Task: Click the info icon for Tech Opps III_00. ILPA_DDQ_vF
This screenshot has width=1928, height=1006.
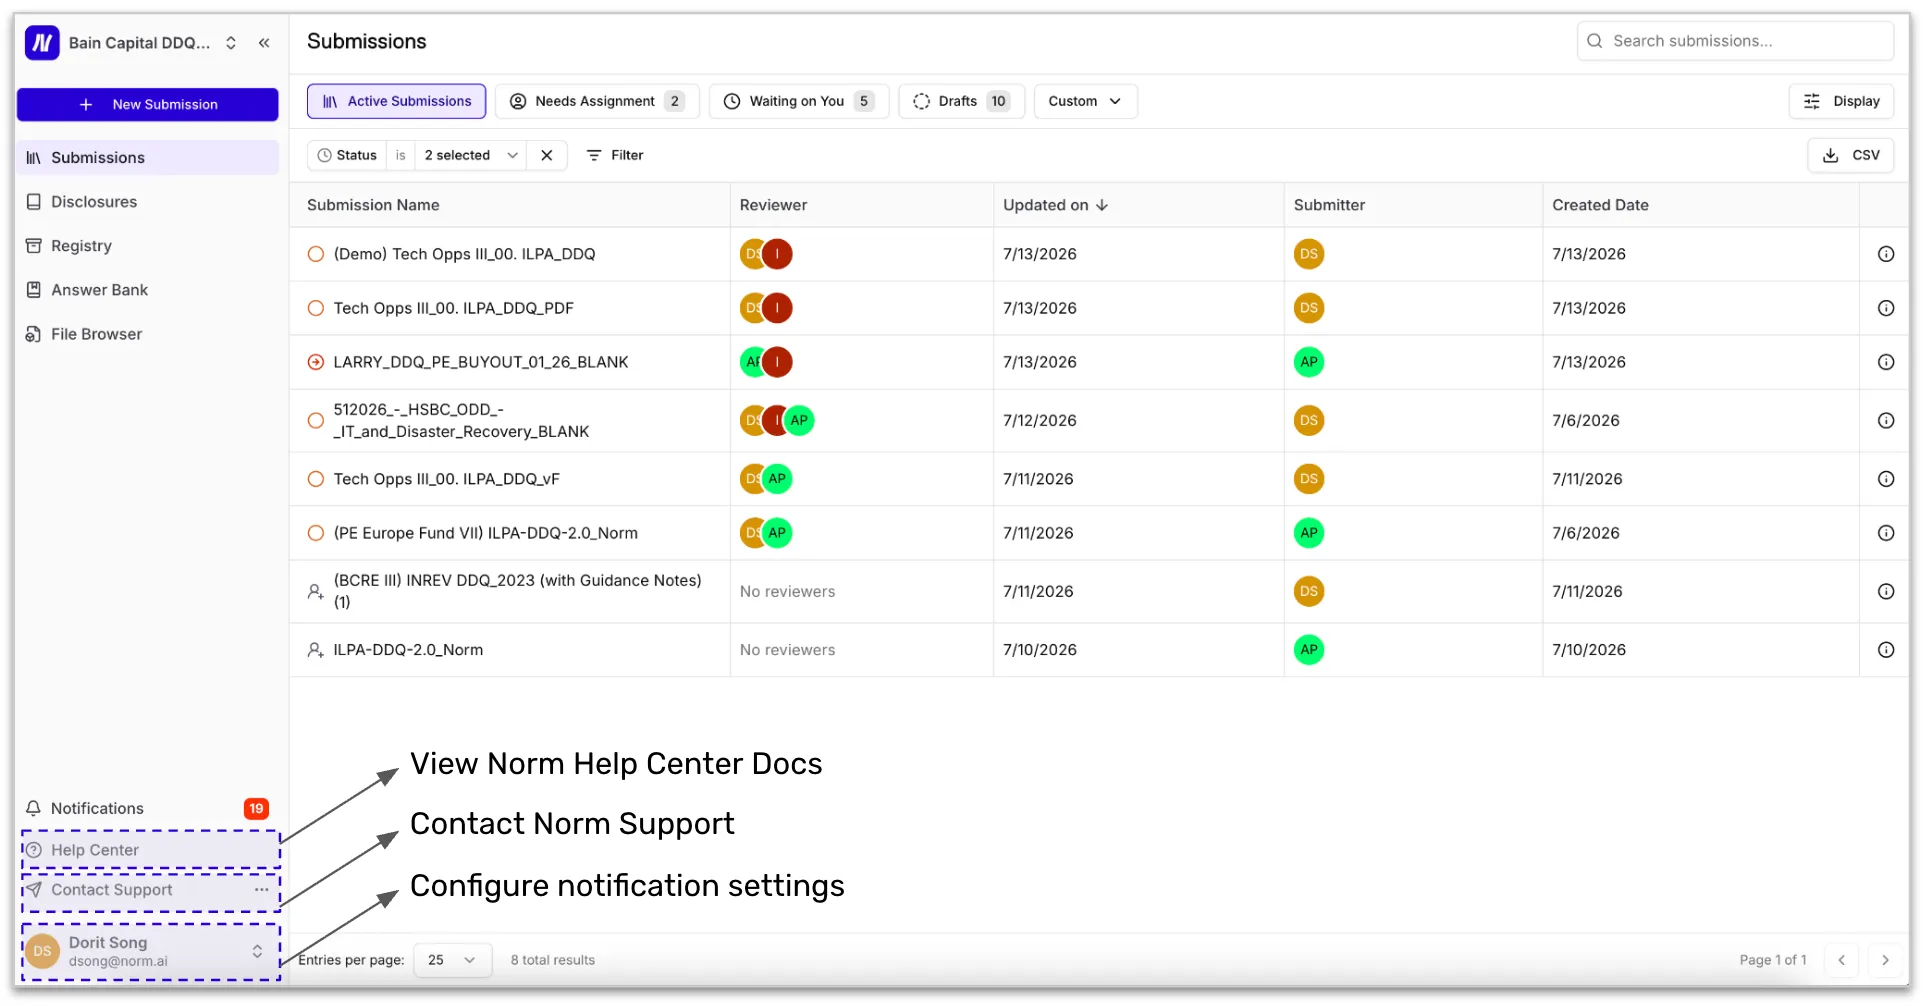Action: pyautogui.click(x=1885, y=479)
